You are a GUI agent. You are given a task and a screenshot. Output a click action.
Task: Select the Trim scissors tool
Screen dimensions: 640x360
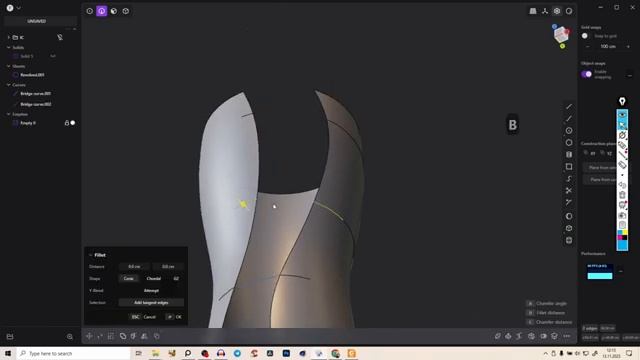(569, 191)
